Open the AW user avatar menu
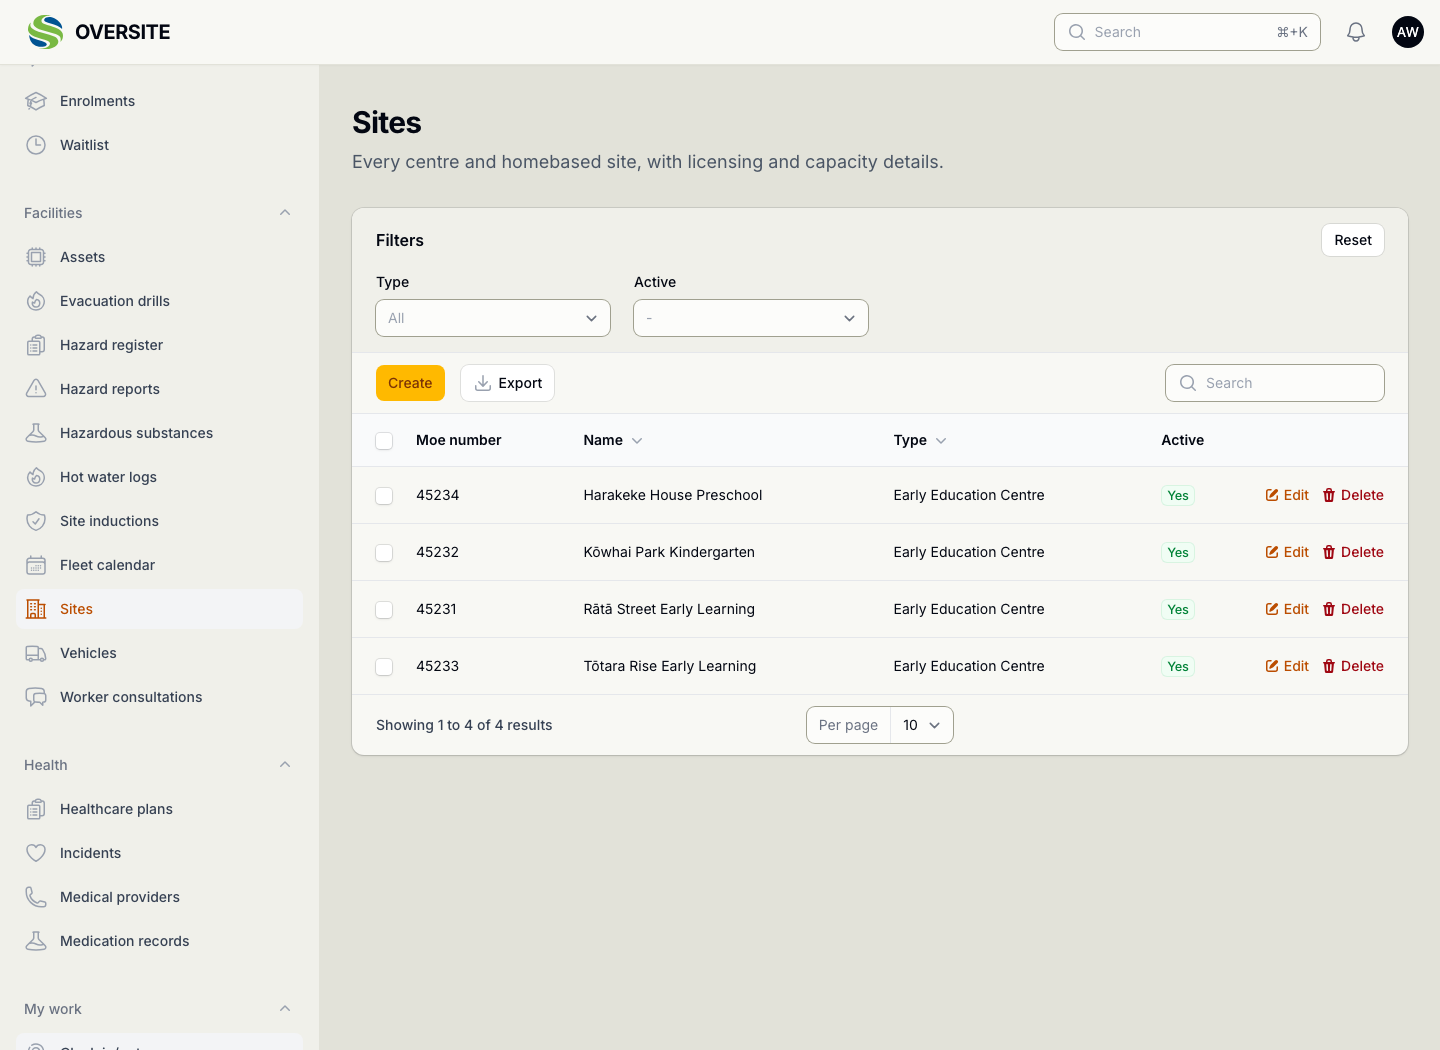This screenshot has width=1440, height=1050. [1408, 32]
